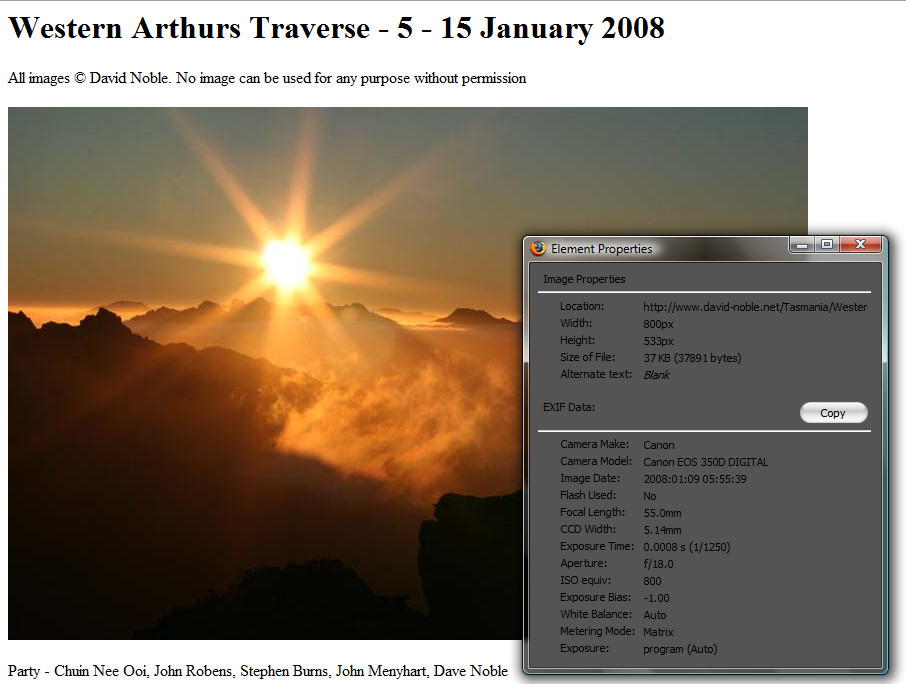Image resolution: width=906 pixels, height=684 pixels.
Task: Click the Exposure Time value 1/1250
Action: point(687,547)
